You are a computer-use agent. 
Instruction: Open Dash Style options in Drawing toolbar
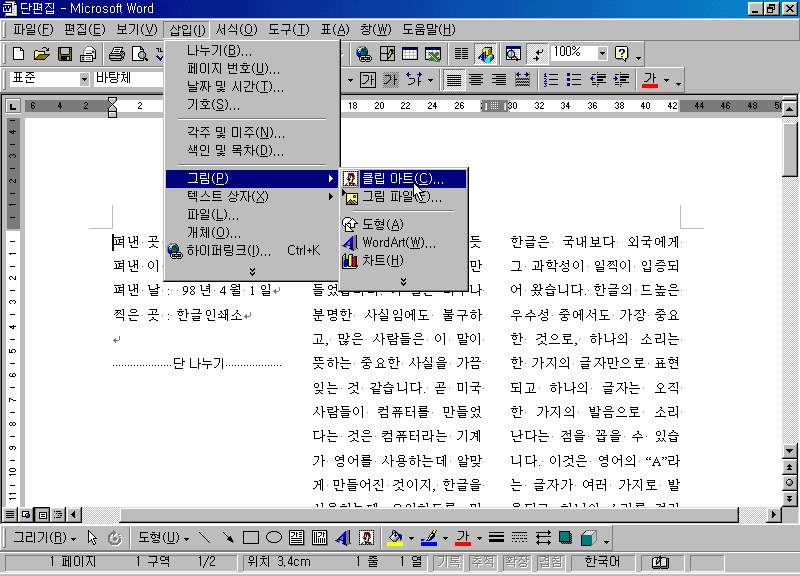519,537
